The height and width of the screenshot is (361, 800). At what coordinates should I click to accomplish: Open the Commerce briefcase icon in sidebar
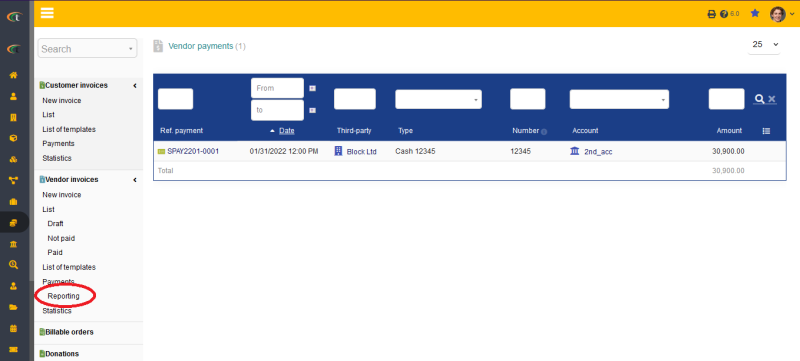click(14, 201)
